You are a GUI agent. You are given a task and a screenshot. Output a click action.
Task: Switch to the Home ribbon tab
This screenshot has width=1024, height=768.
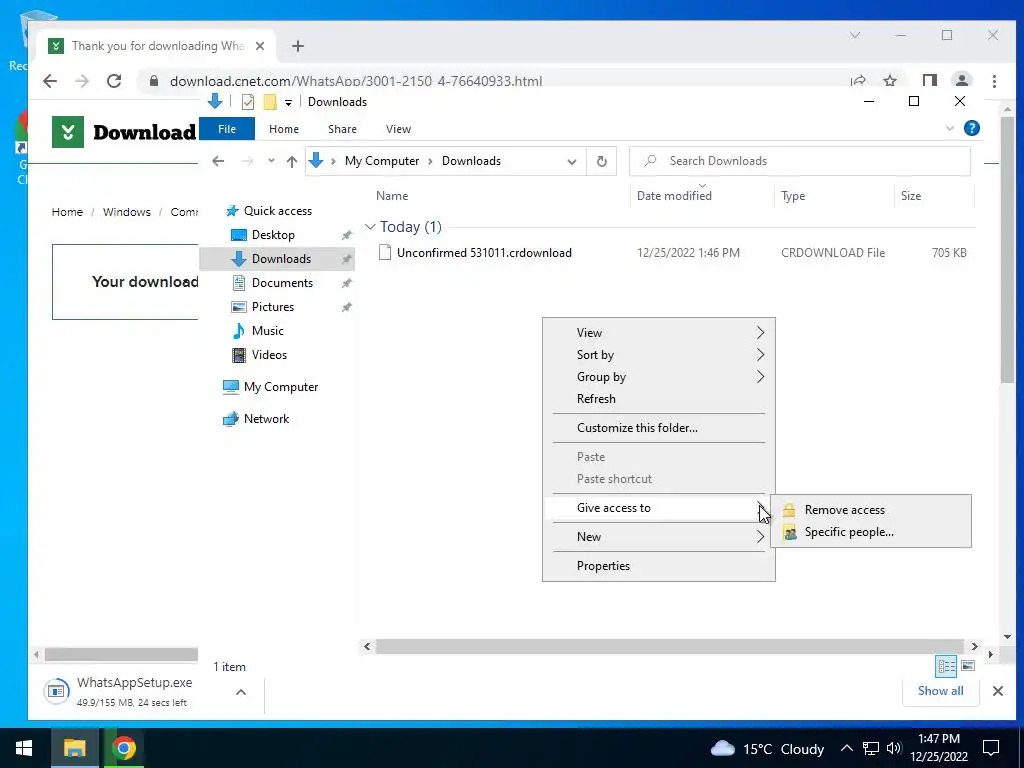283,129
